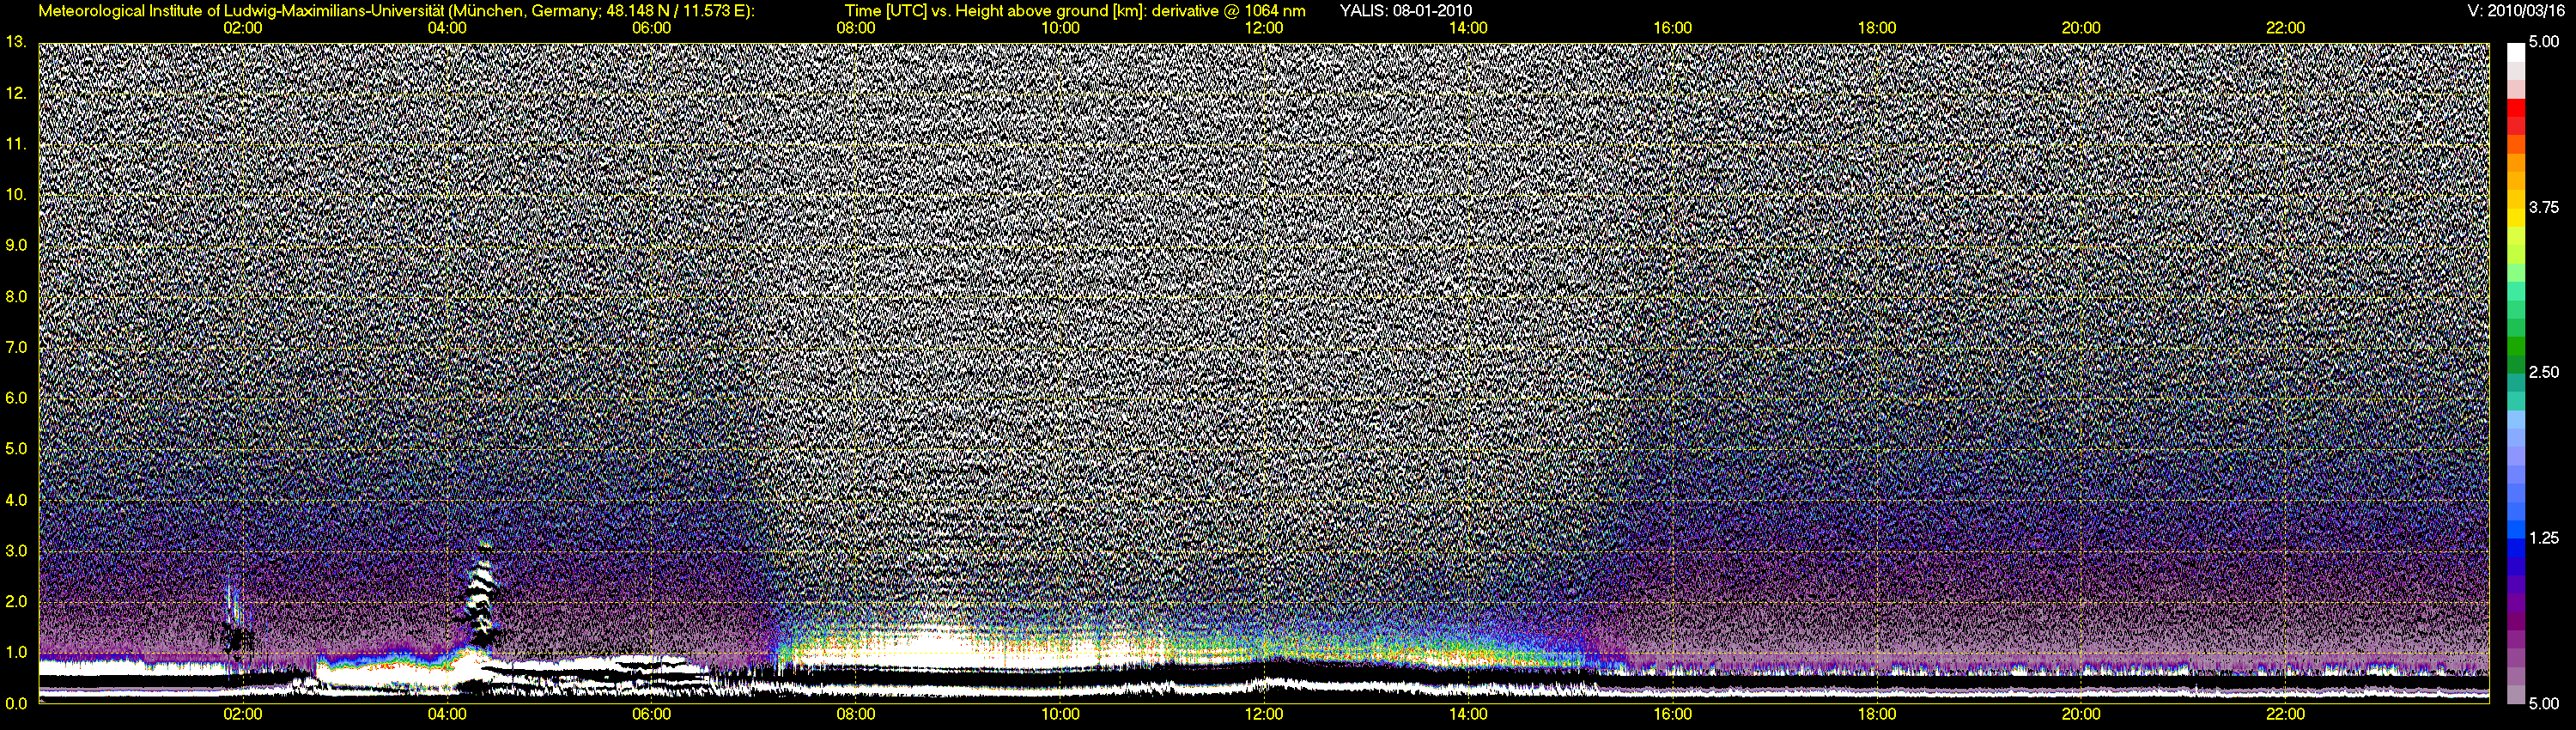
Task: Click the 18:00 label on the bottom time axis
Action: click(1877, 714)
